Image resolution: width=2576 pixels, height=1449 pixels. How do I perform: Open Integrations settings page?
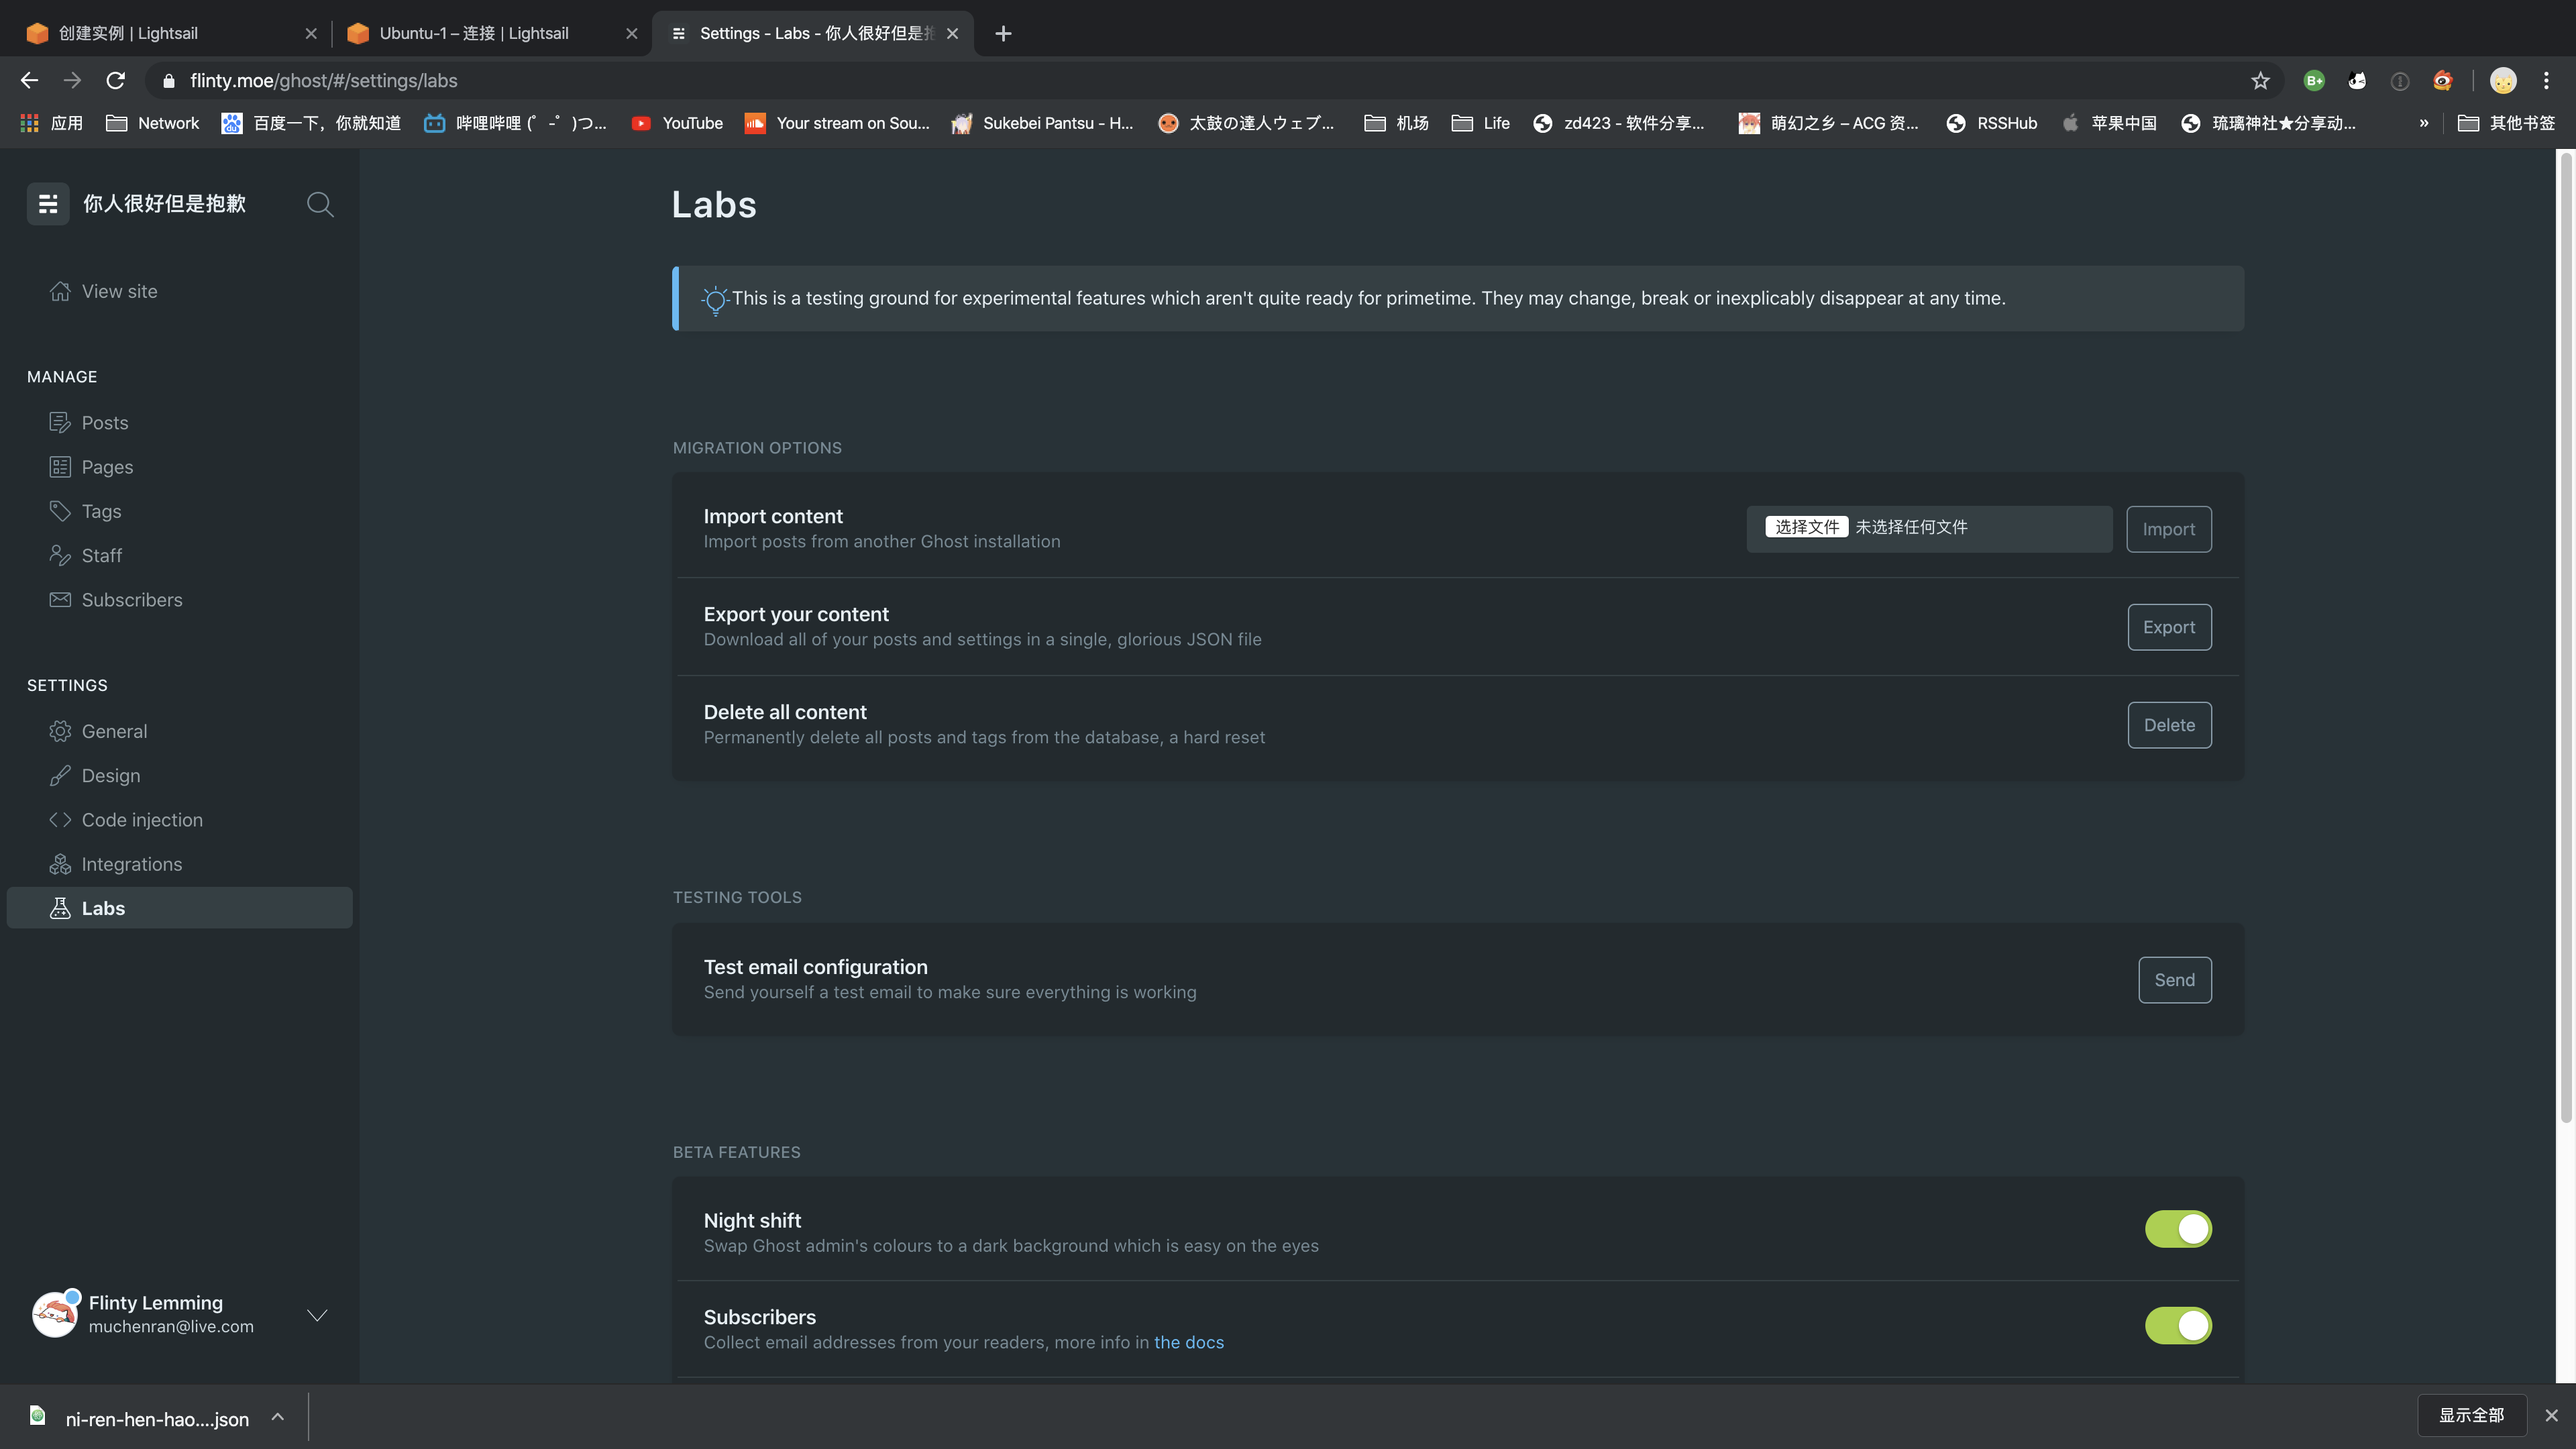pos(131,864)
